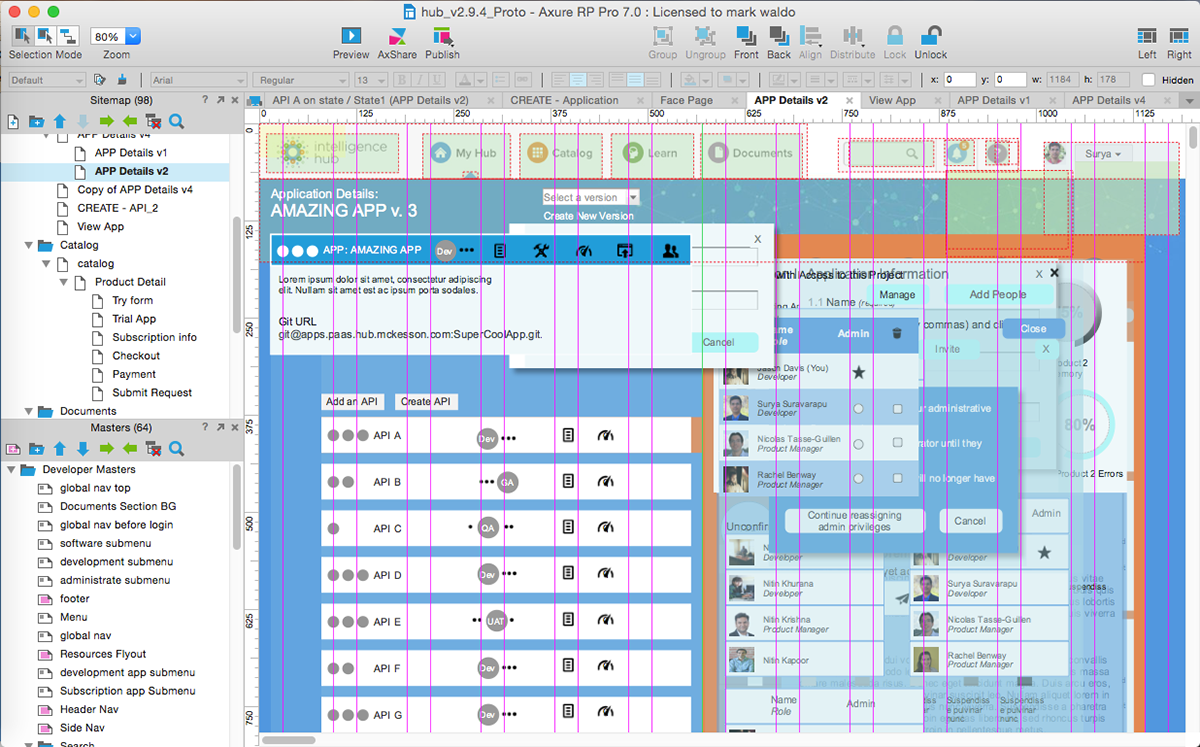Delete page with Sitemap delete icon
This screenshot has width=1200, height=747.
click(153, 122)
